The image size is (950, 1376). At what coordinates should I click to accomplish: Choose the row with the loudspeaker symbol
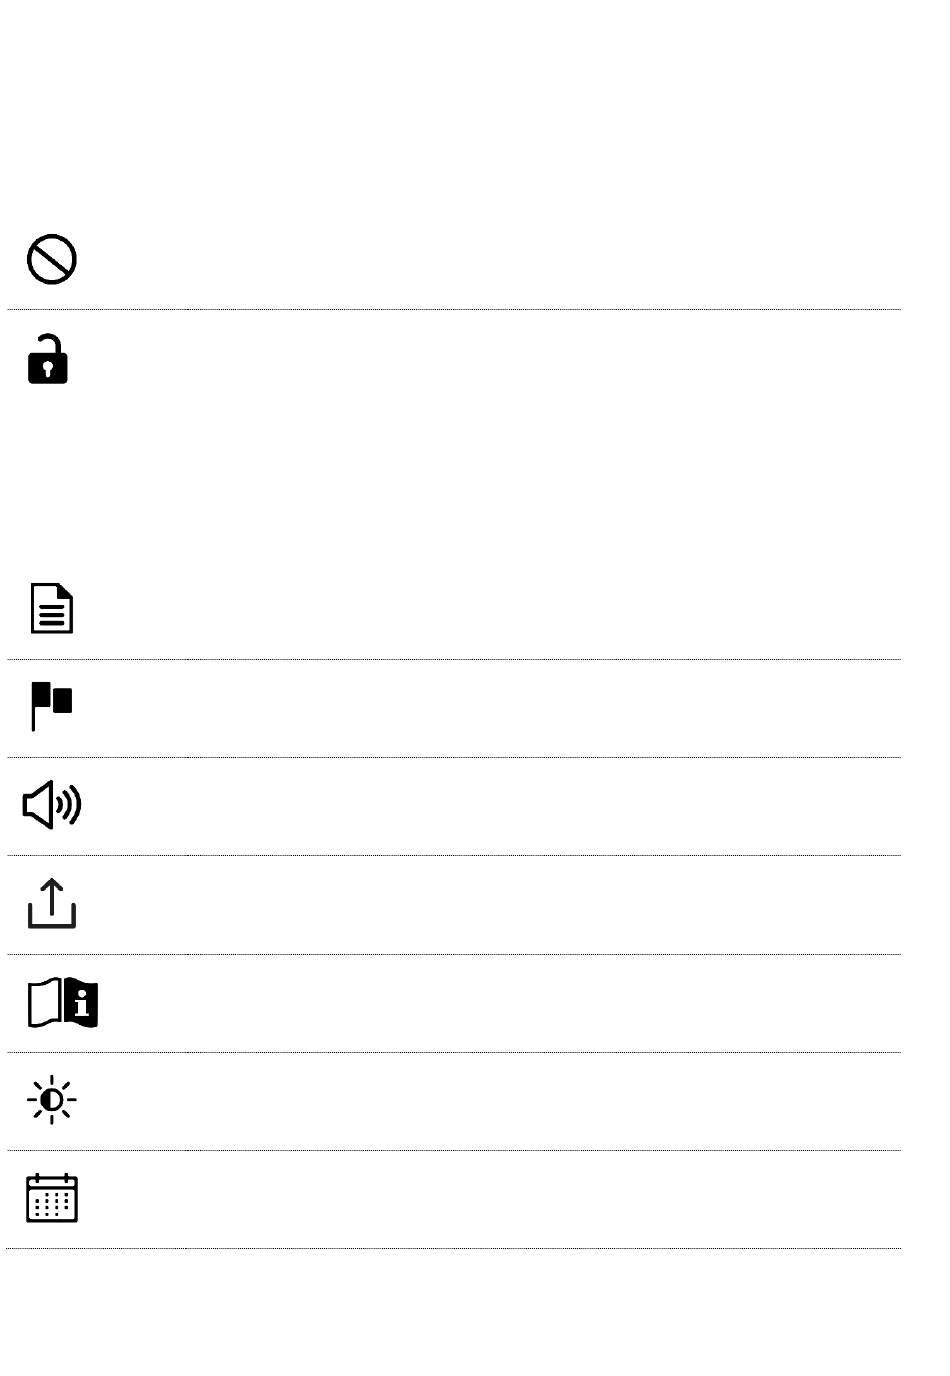coord(453,806)
